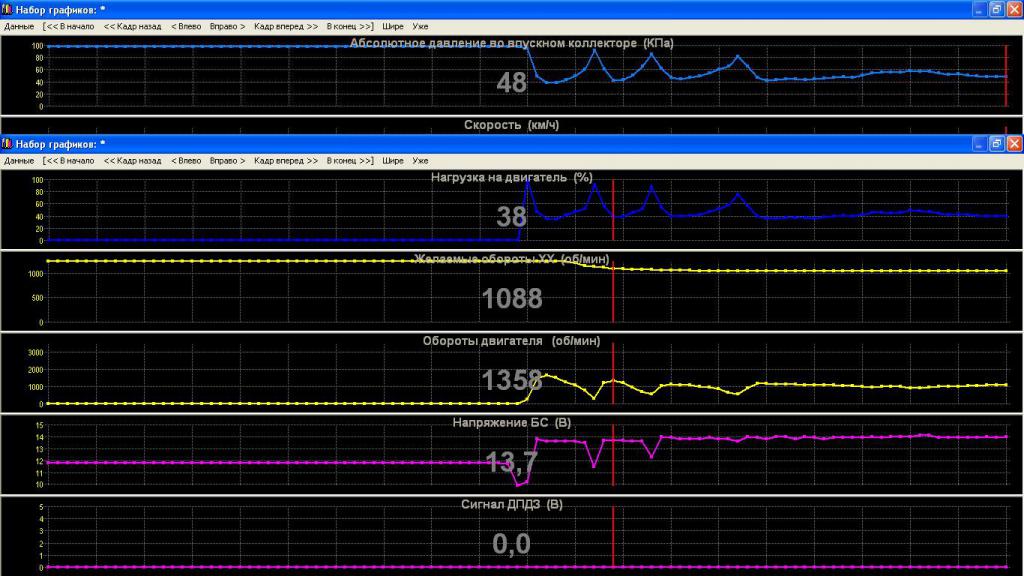The width and height of the screenshot is (1024, 576).
Task: Click '< Влево' in the lower window menu bar
Action: point(186,160)
